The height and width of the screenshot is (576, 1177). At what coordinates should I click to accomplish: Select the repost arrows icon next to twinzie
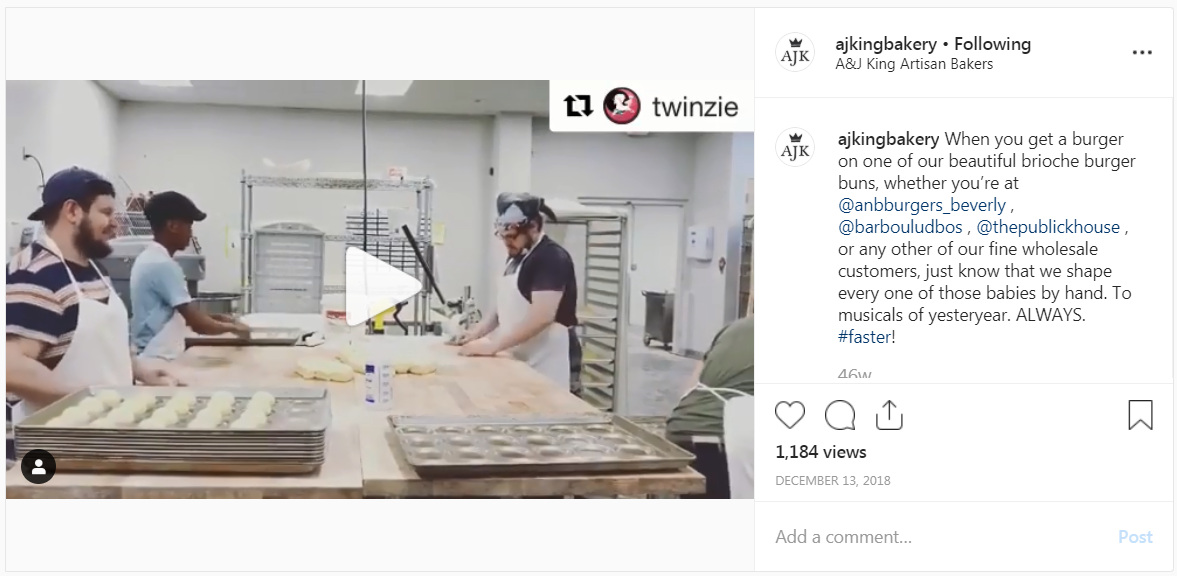(577, 106)
